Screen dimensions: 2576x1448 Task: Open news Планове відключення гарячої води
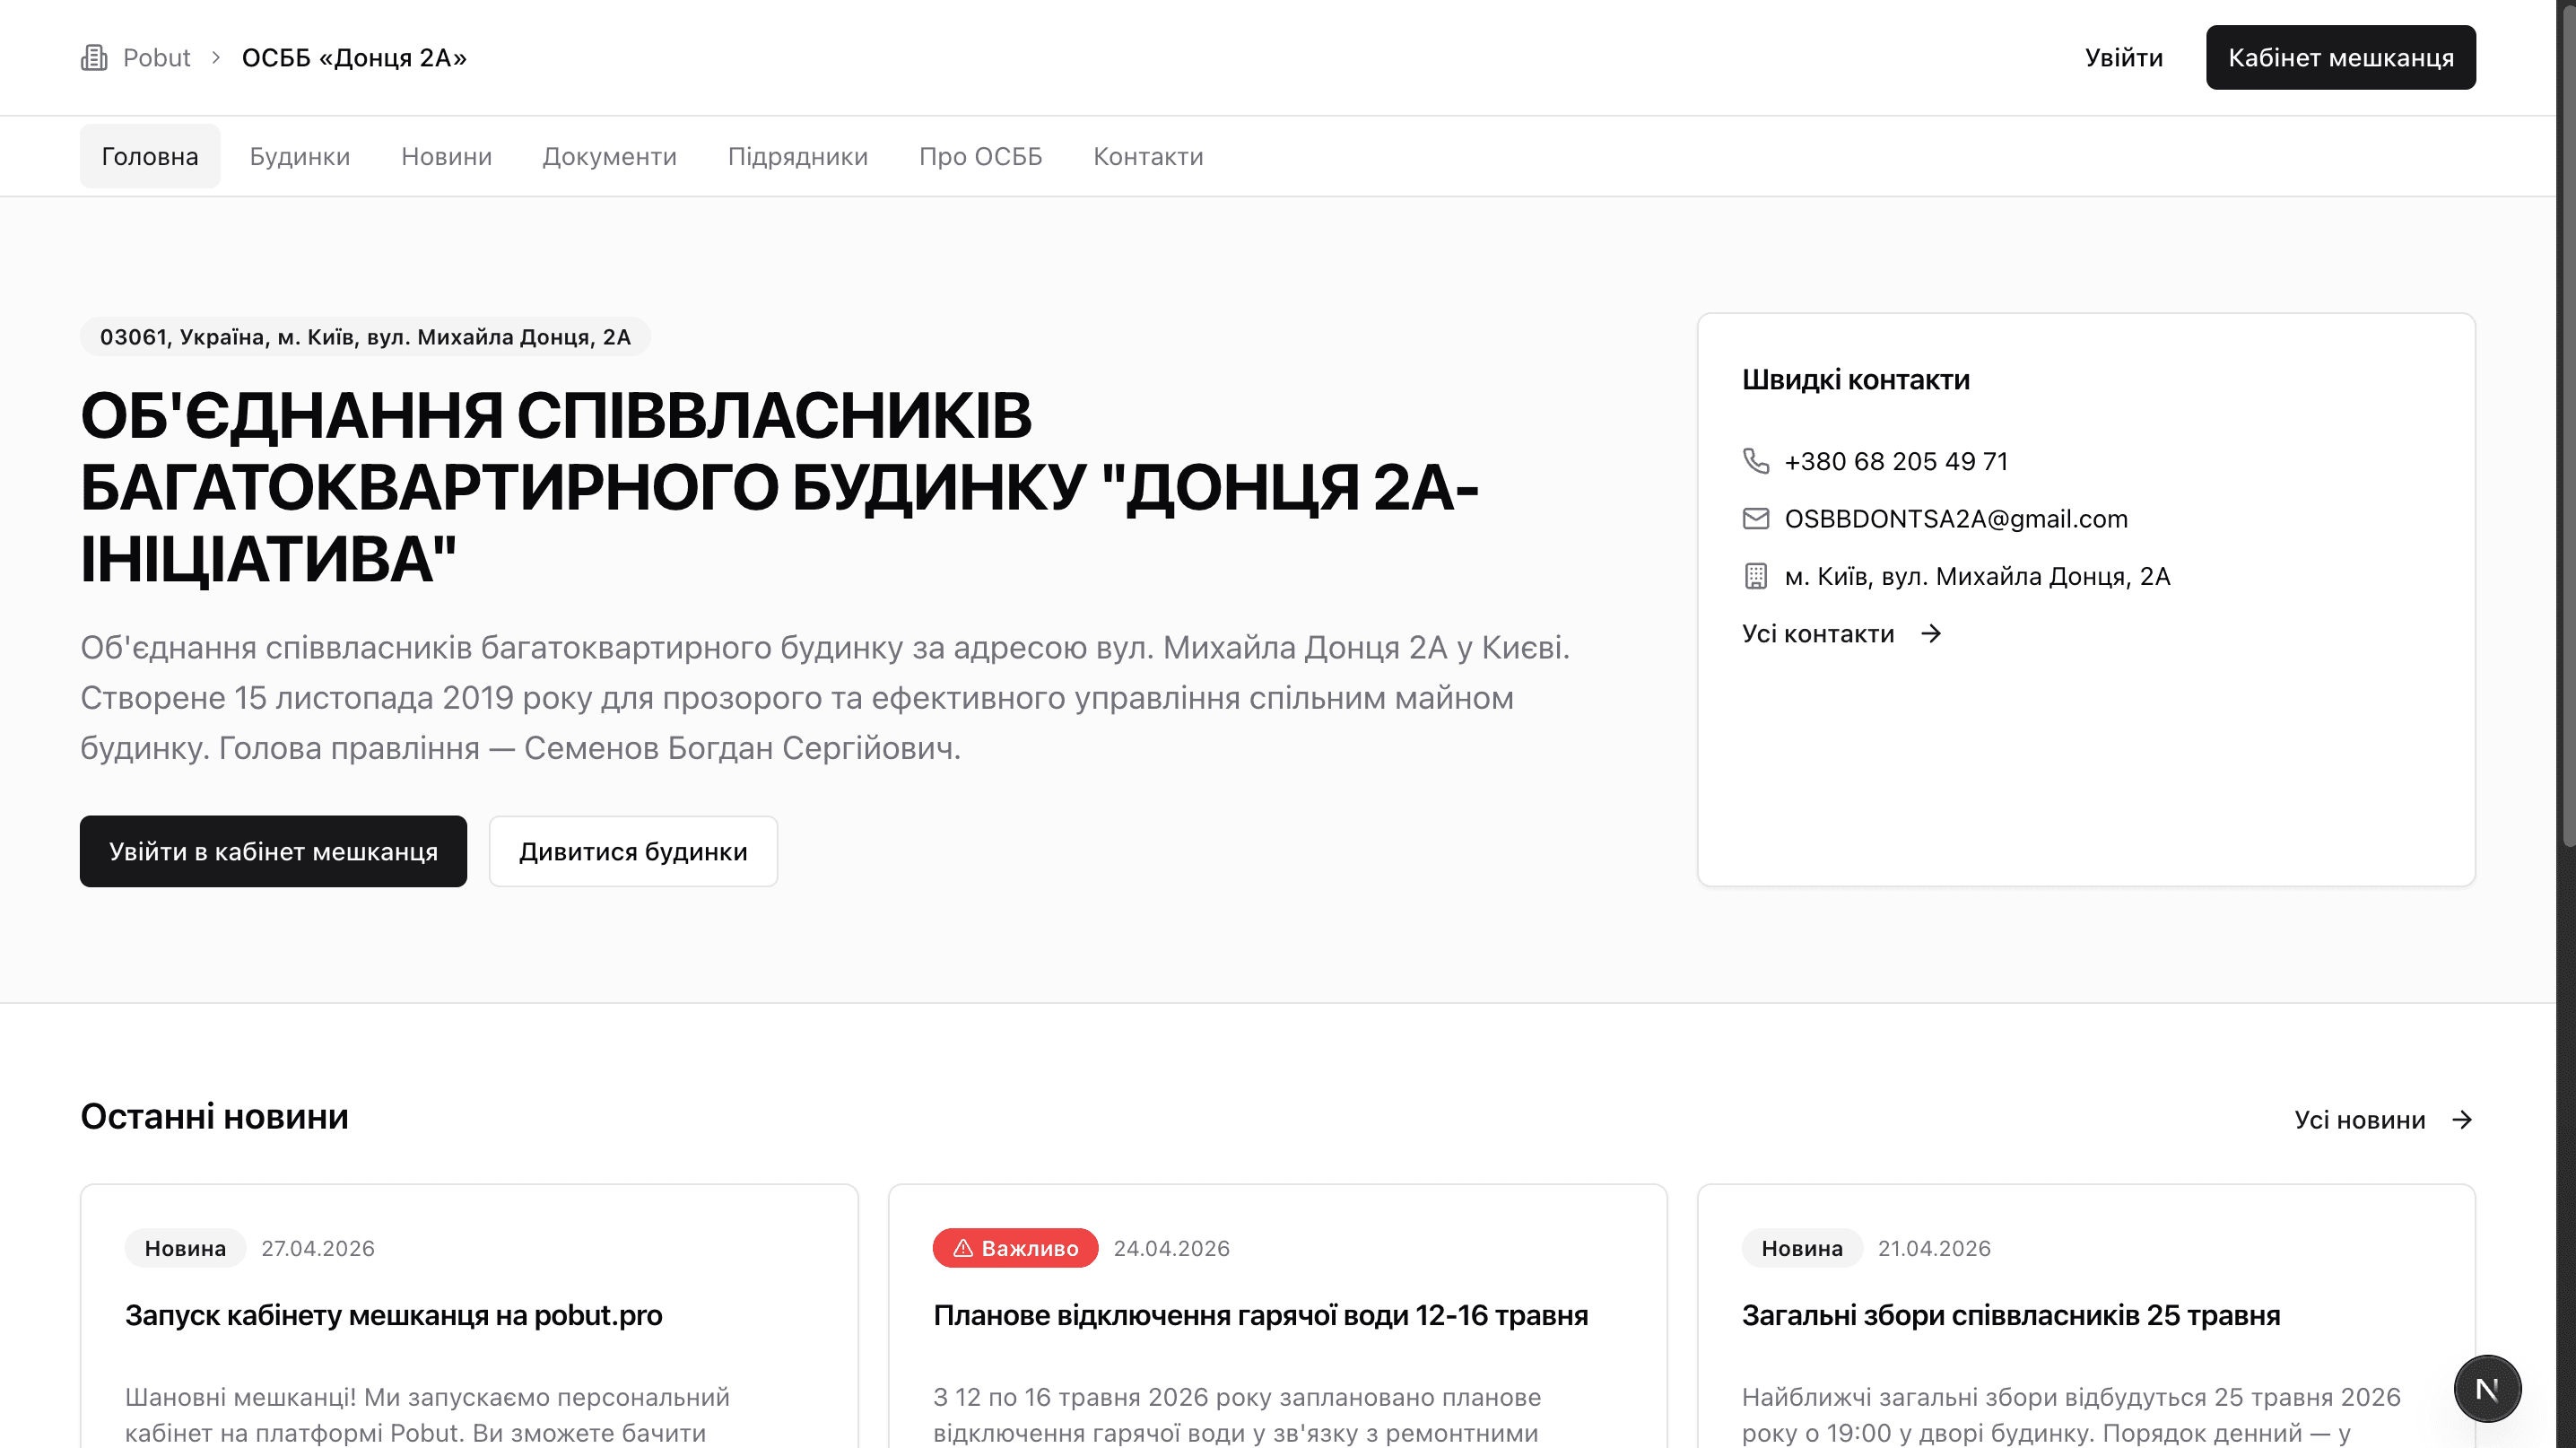pos(1260,1316)
